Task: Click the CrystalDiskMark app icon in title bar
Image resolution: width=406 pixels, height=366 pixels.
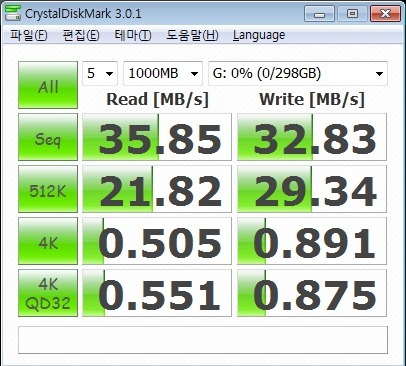Action: (12, 13)
